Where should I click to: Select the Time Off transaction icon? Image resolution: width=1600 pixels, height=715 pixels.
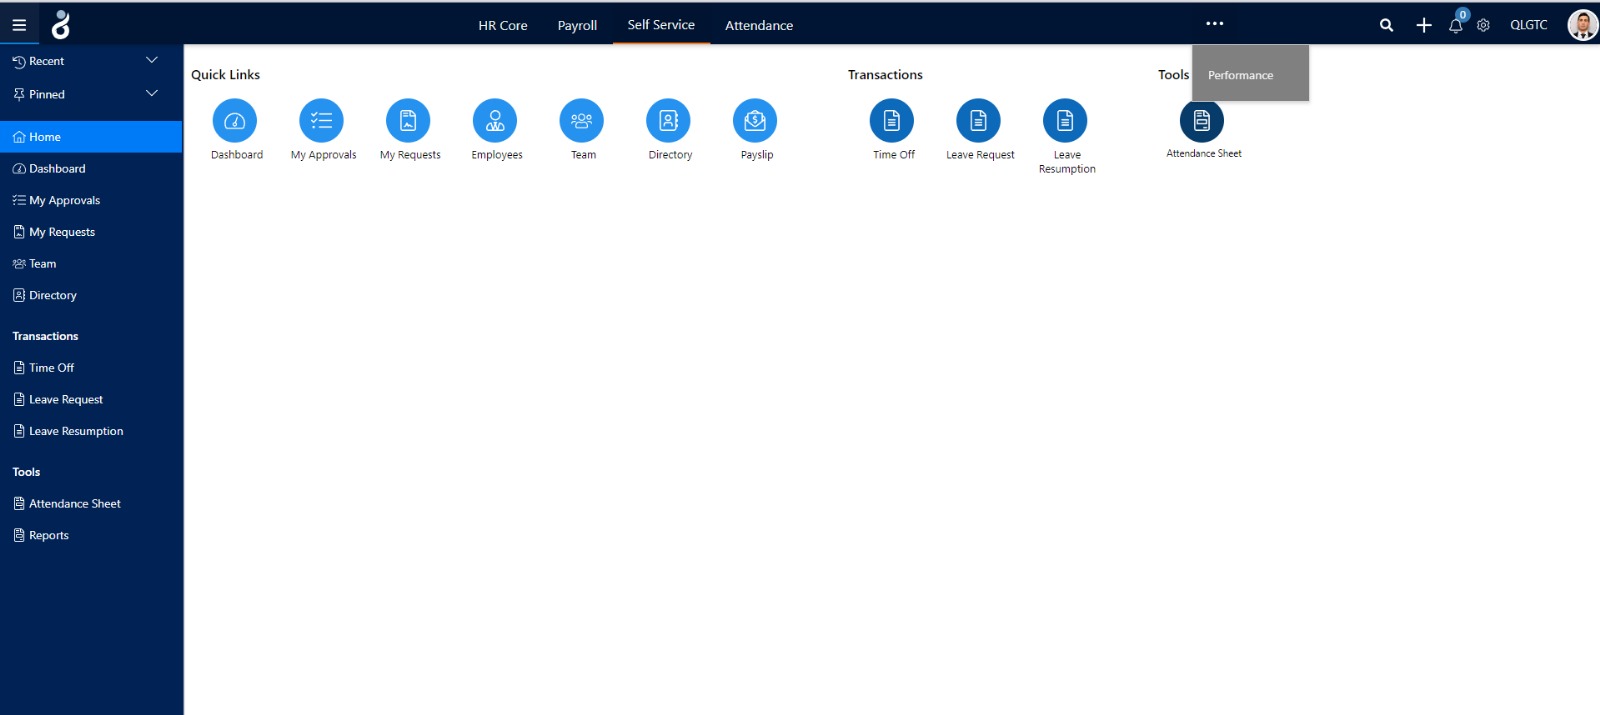click(892, 121)
